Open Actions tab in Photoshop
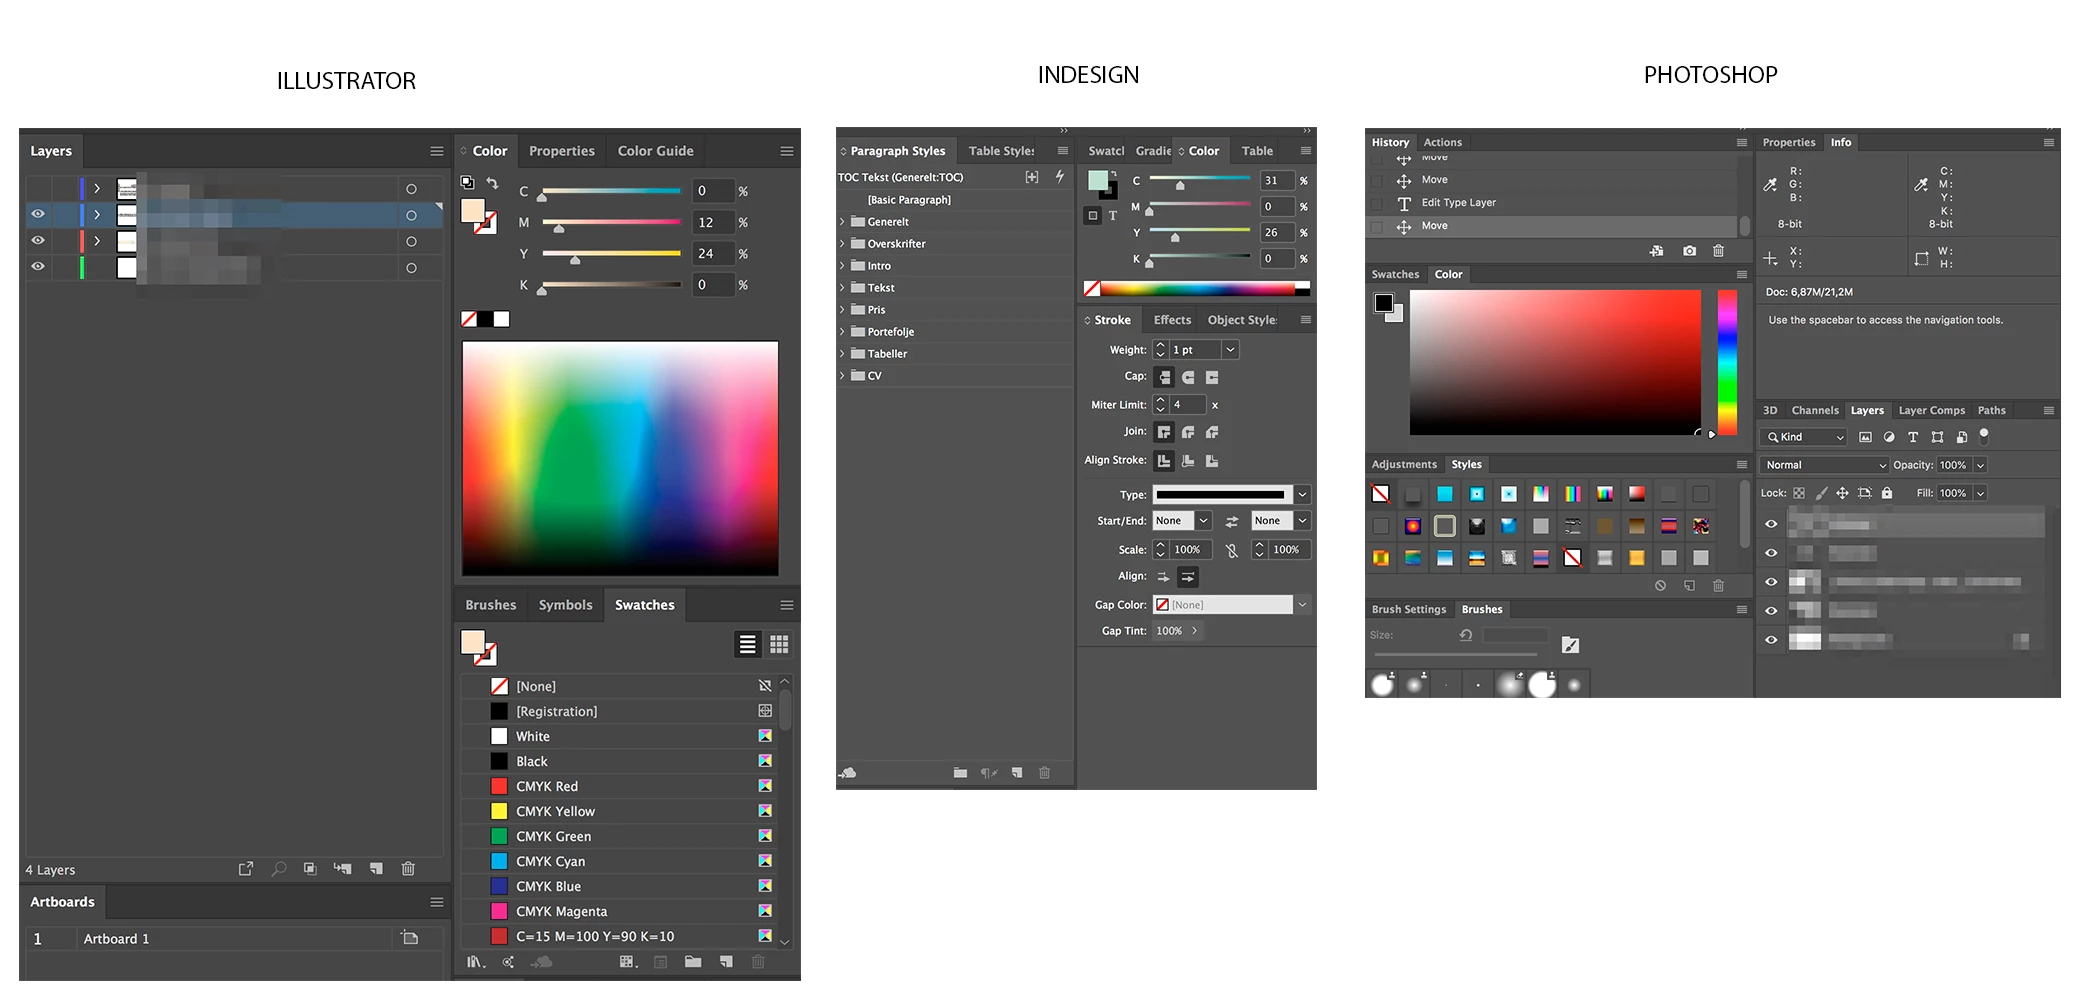Image resolution: width=2080 pixels, height=1000 pixels. click(x=1442, y=142)
